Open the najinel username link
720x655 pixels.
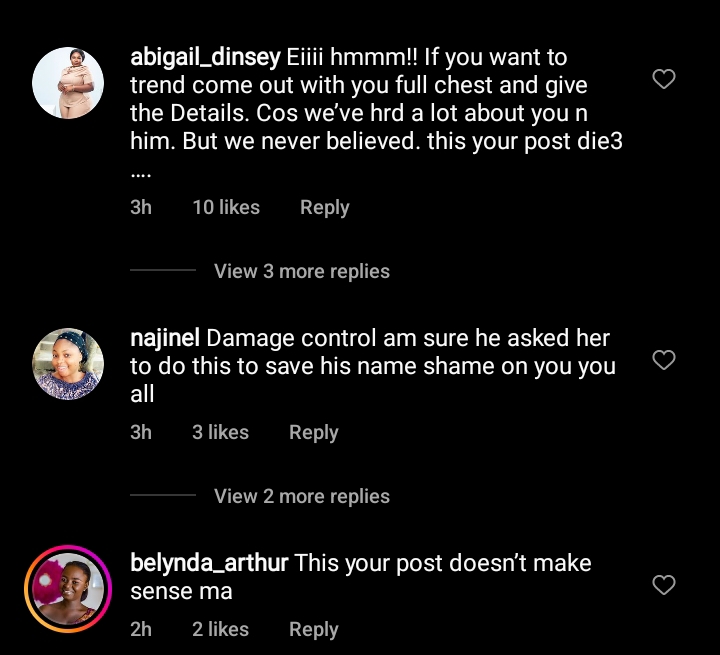pos(165,338)
